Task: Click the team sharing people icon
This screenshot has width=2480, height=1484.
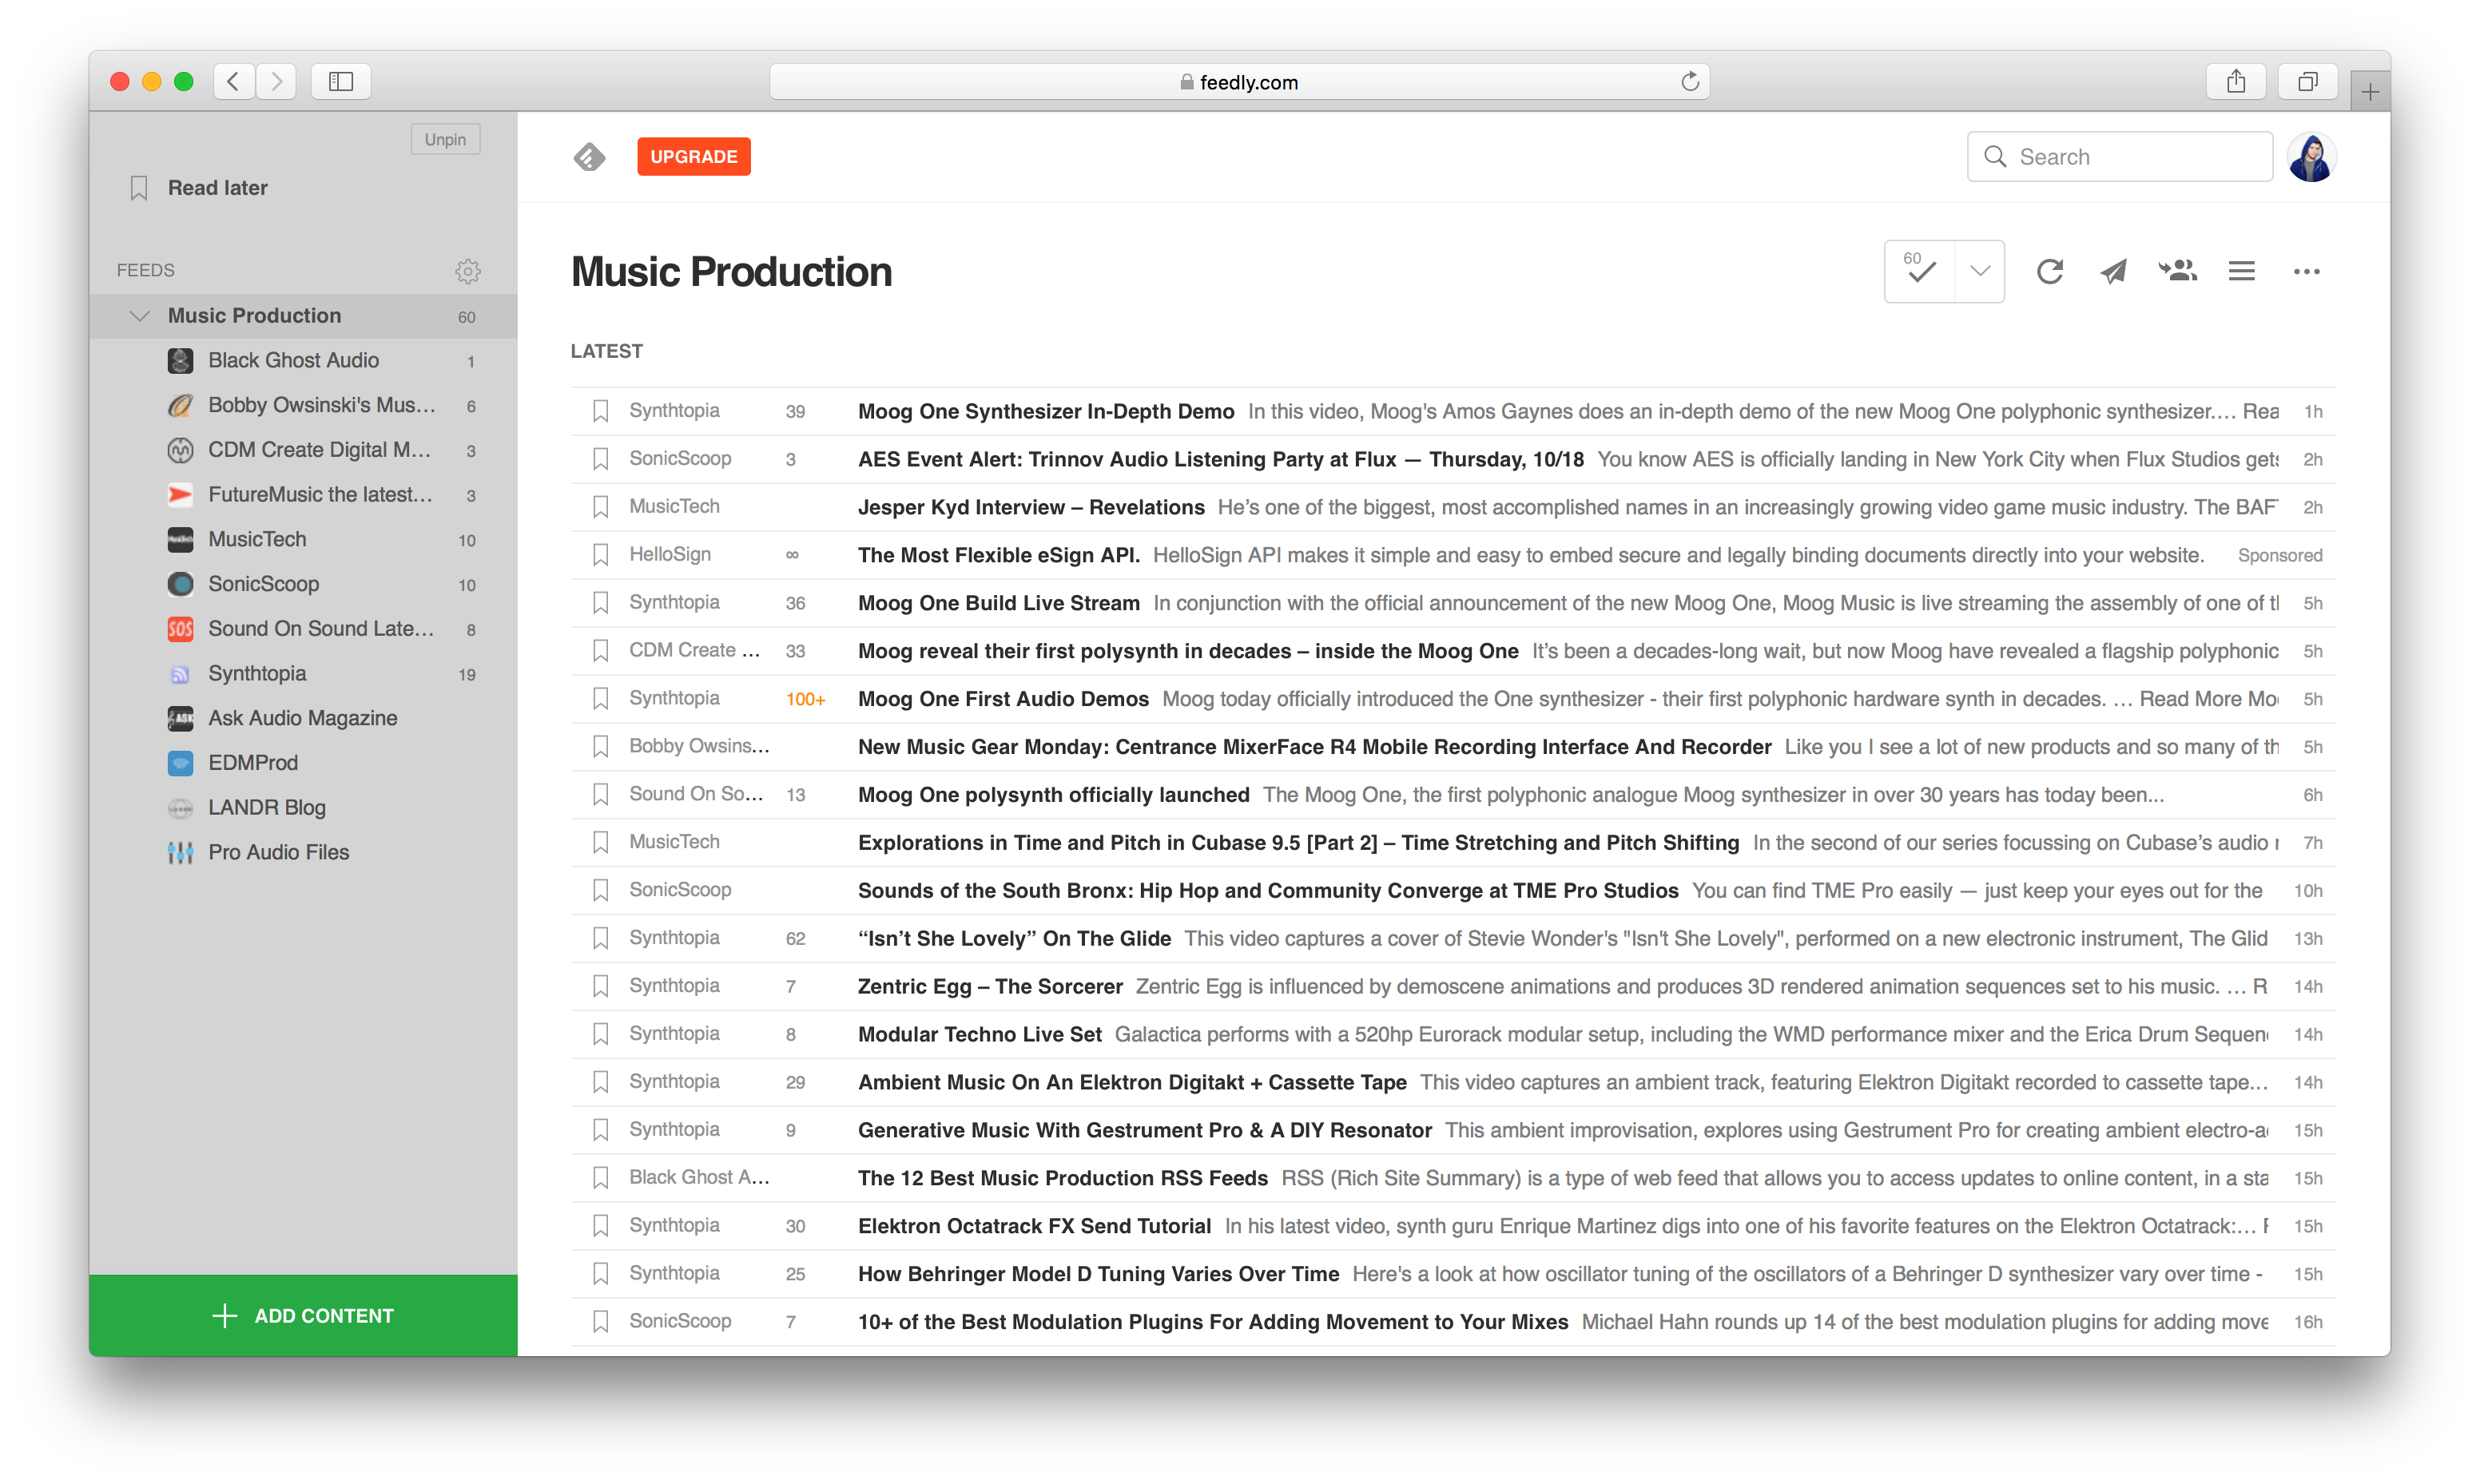Action: [2177, 270]
